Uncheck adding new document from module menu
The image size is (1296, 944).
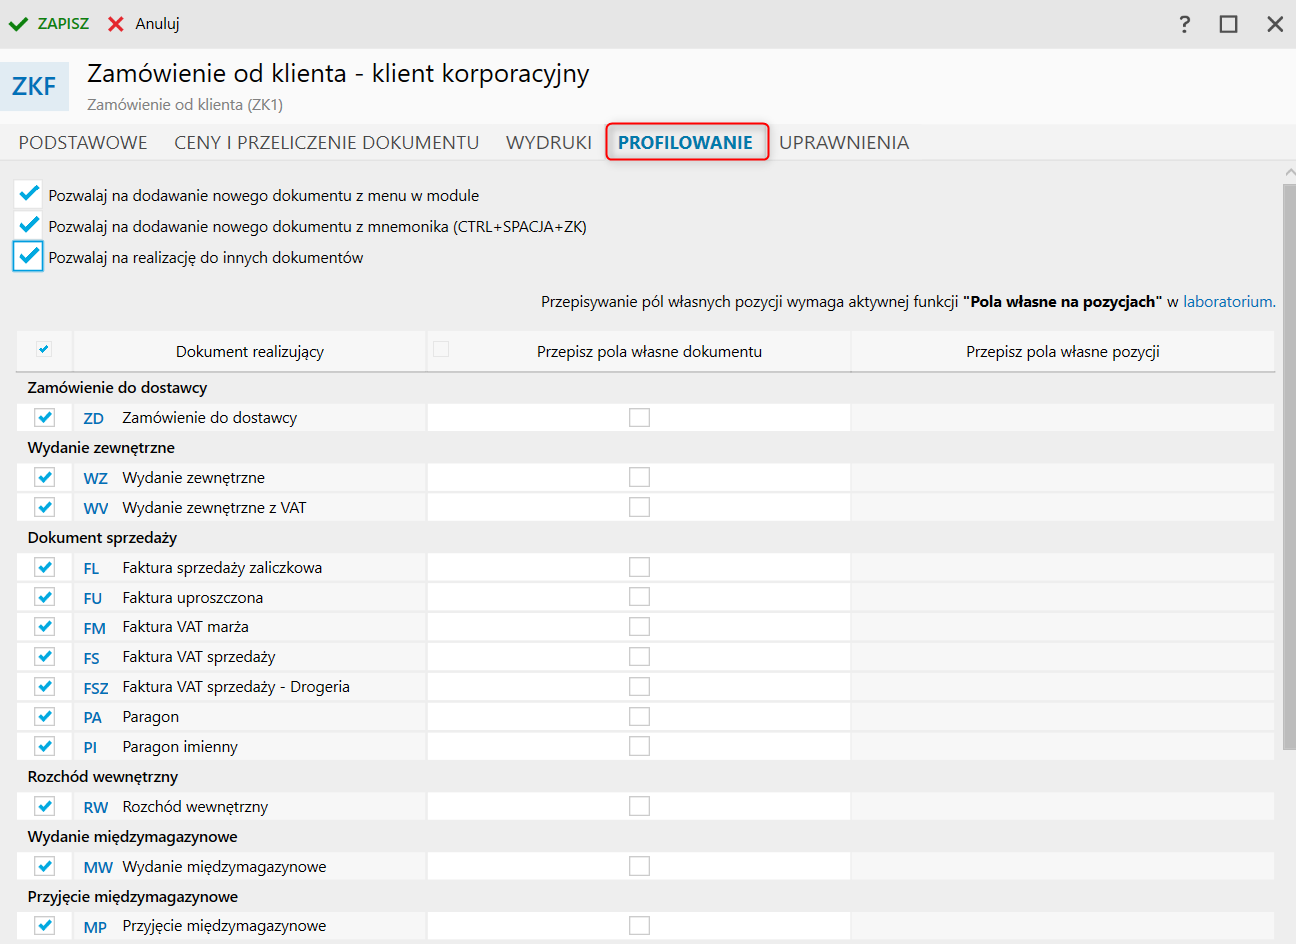(x=29, y=194)
